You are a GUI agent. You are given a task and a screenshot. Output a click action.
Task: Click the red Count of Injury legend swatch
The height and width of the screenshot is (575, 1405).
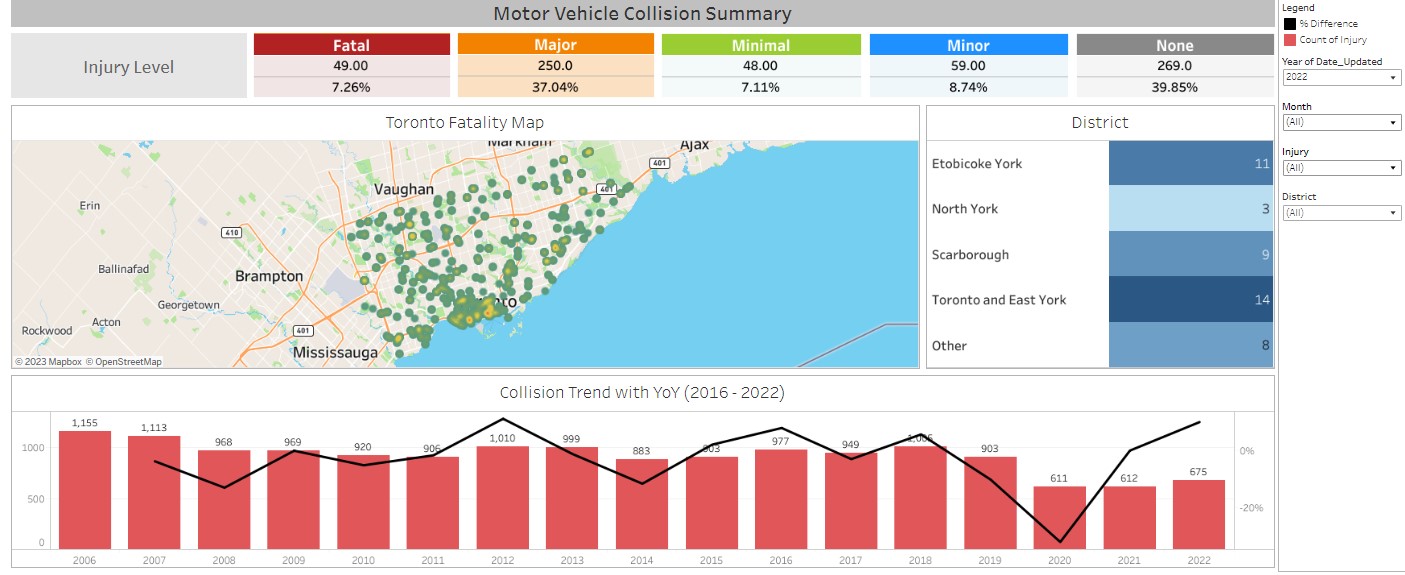pos(1290,40)
